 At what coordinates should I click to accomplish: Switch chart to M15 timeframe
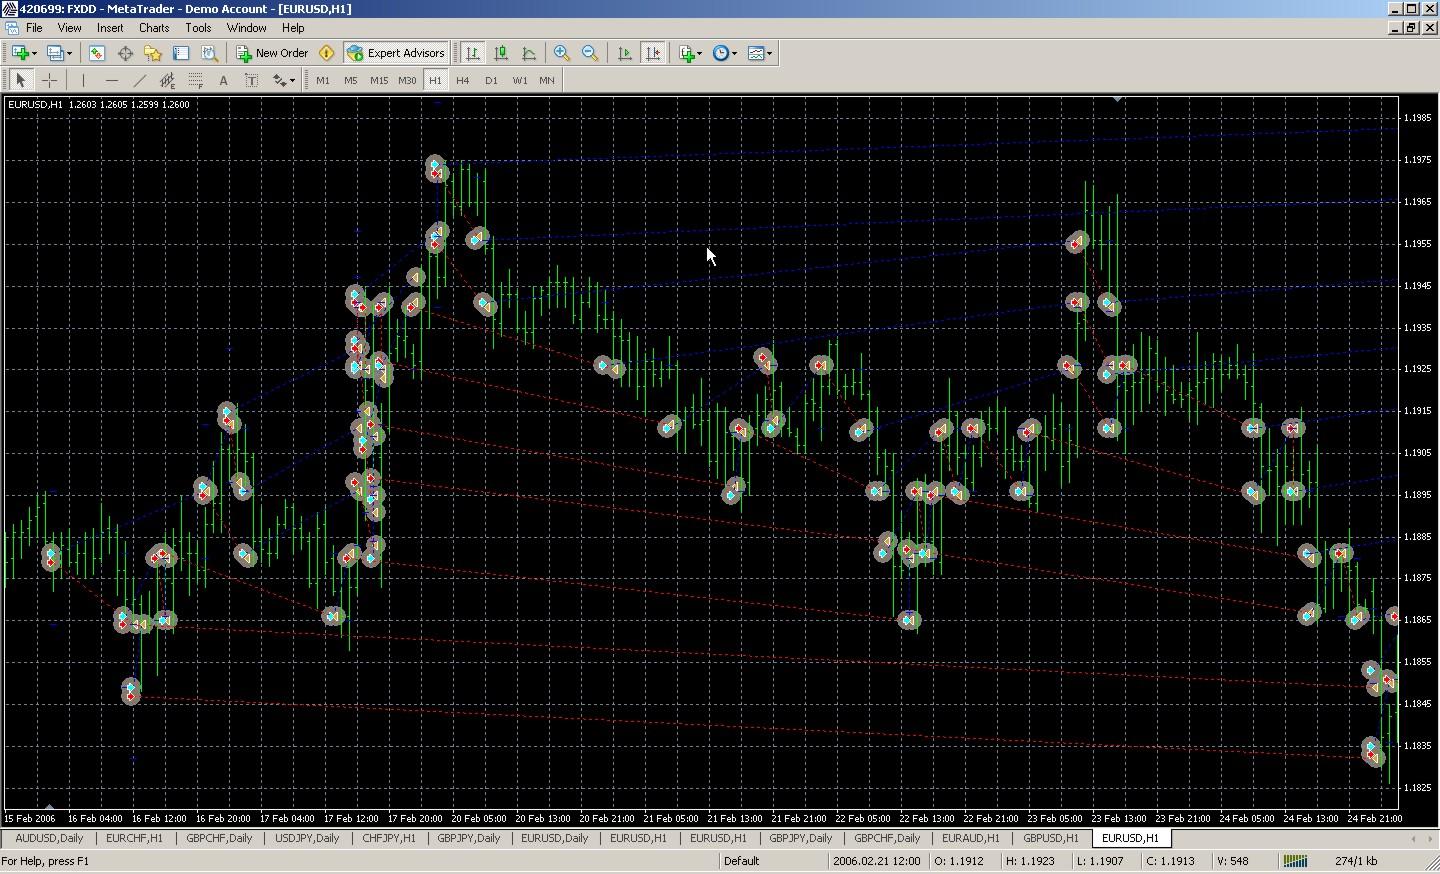coord(379,80)
